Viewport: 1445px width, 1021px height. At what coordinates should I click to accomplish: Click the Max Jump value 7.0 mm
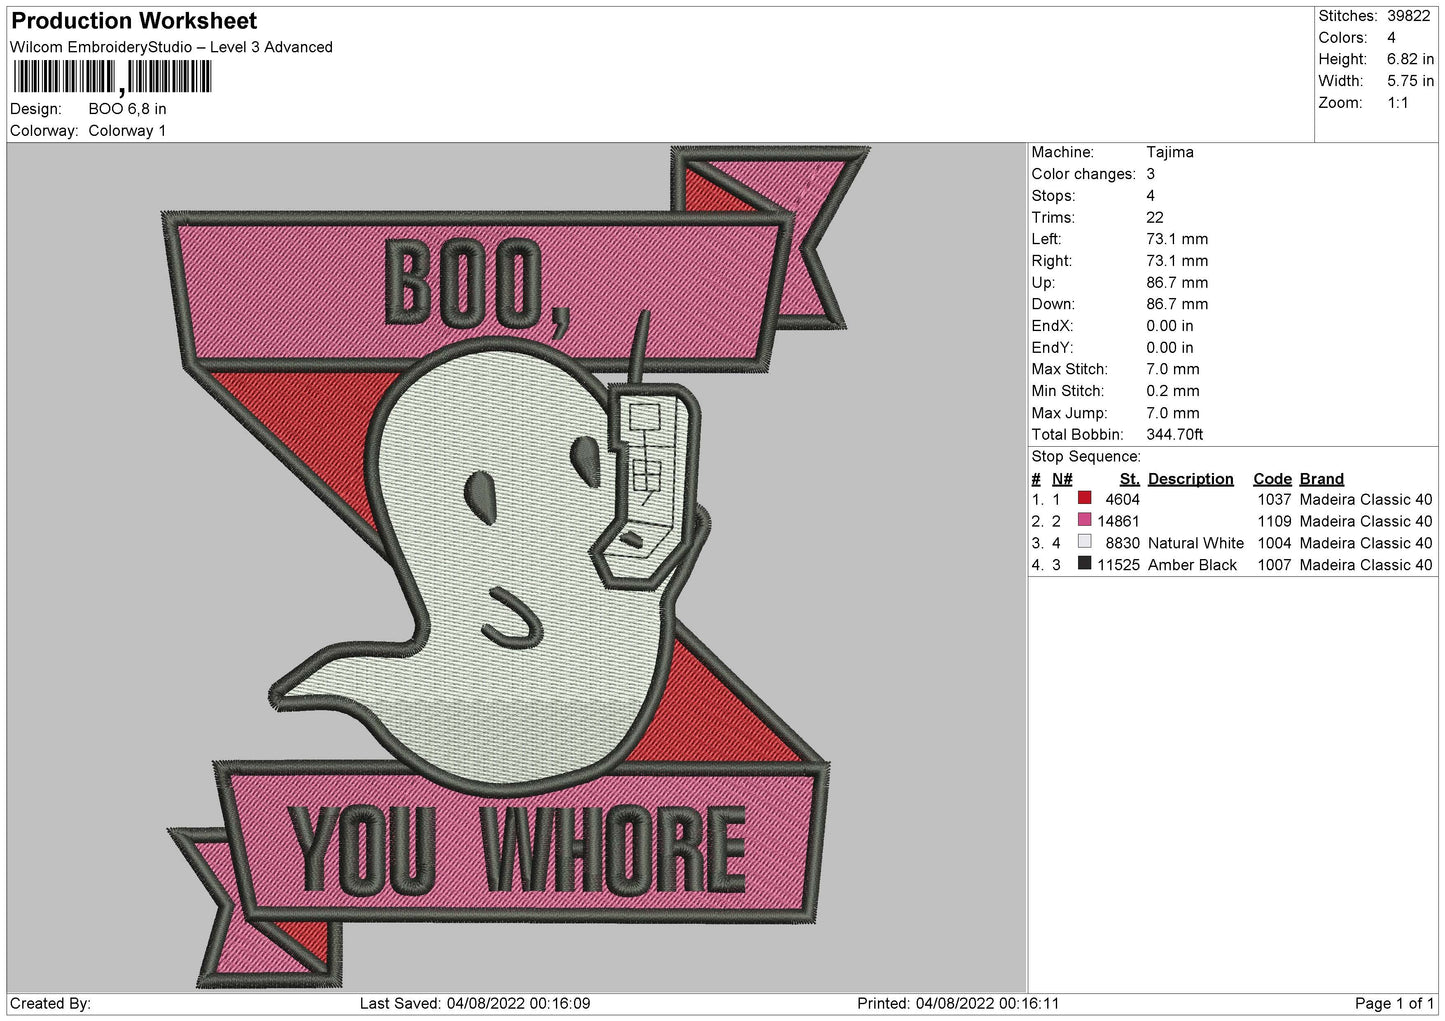[1173, 413]
